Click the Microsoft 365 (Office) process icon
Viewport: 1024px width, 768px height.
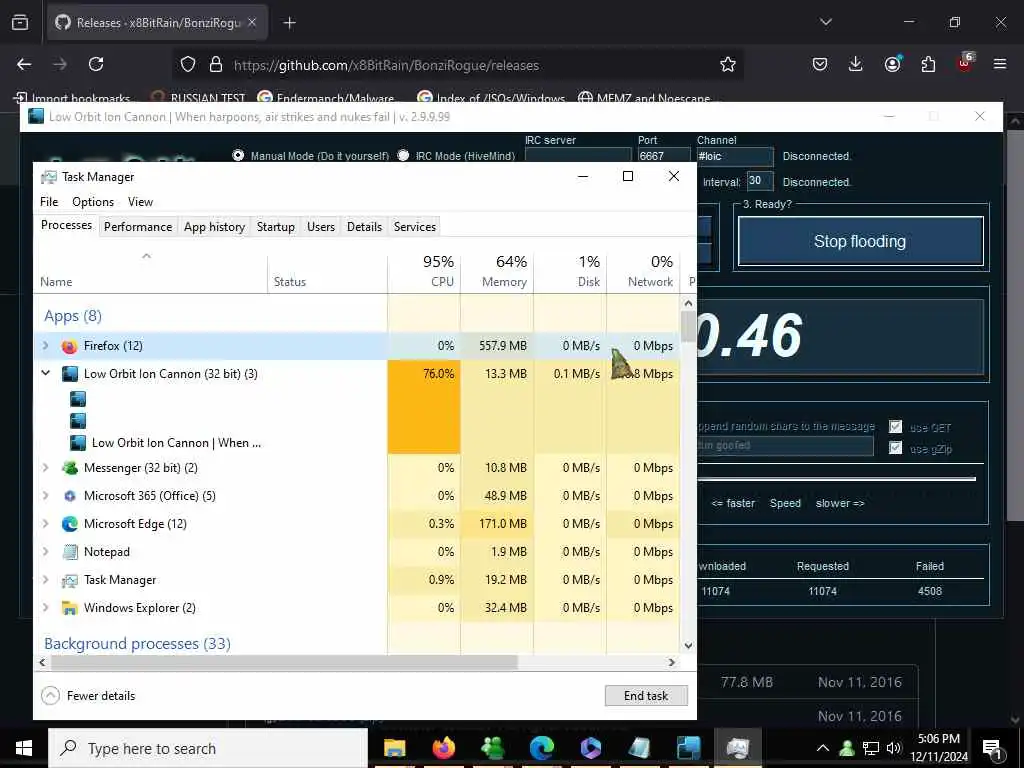[69, 496]
